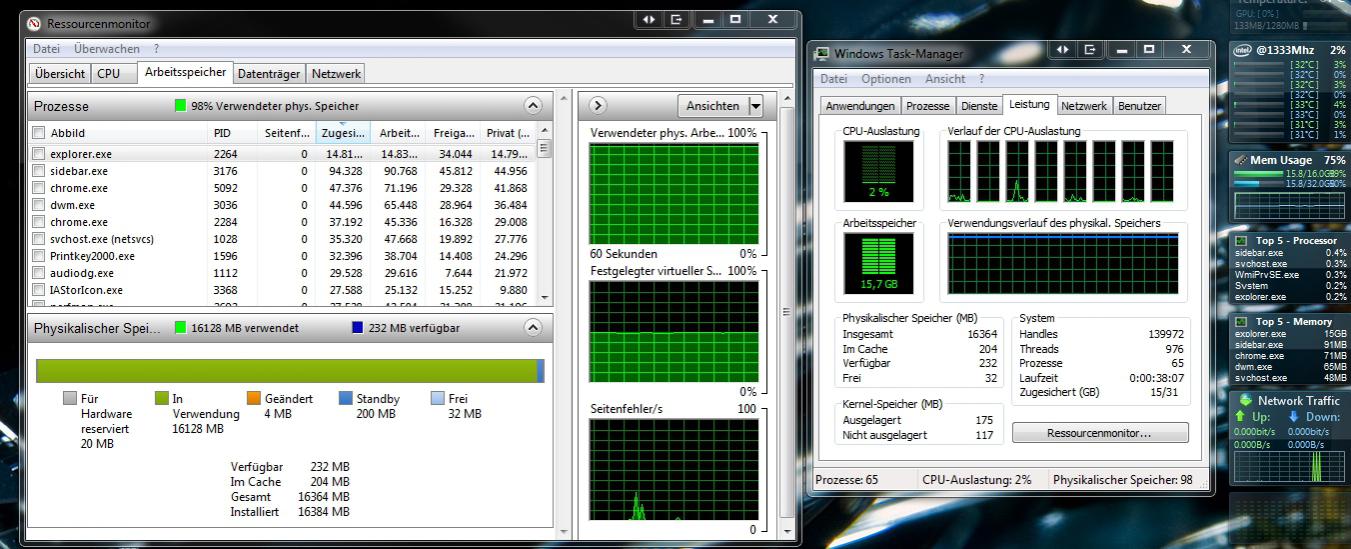Open the Überwachen menu
The image size is (1351, 549).
pyautogui.click(x=107, y=48)
